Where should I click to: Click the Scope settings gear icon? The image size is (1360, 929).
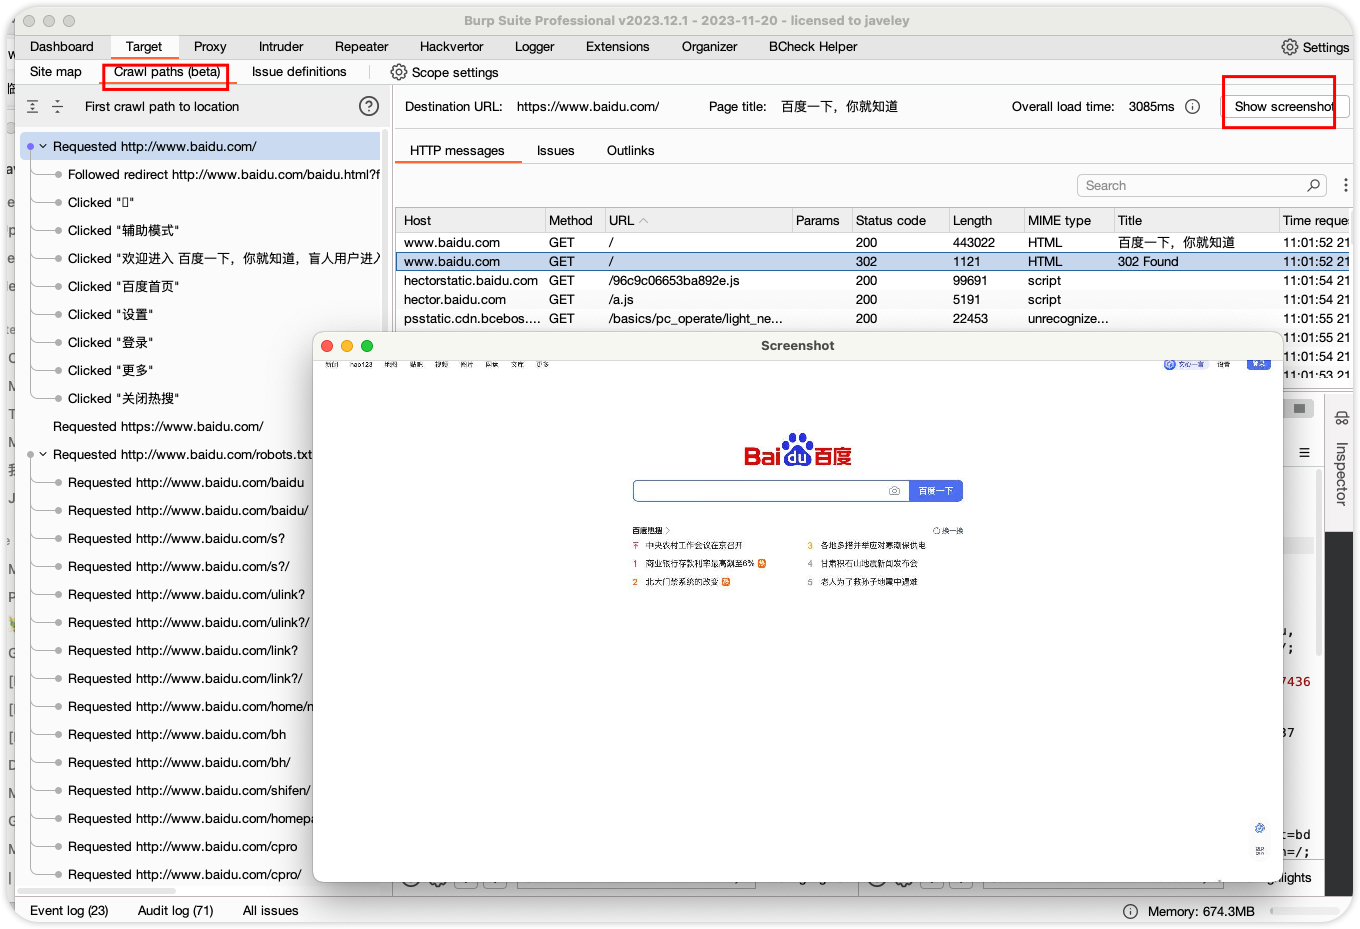(x=399, y=72)
